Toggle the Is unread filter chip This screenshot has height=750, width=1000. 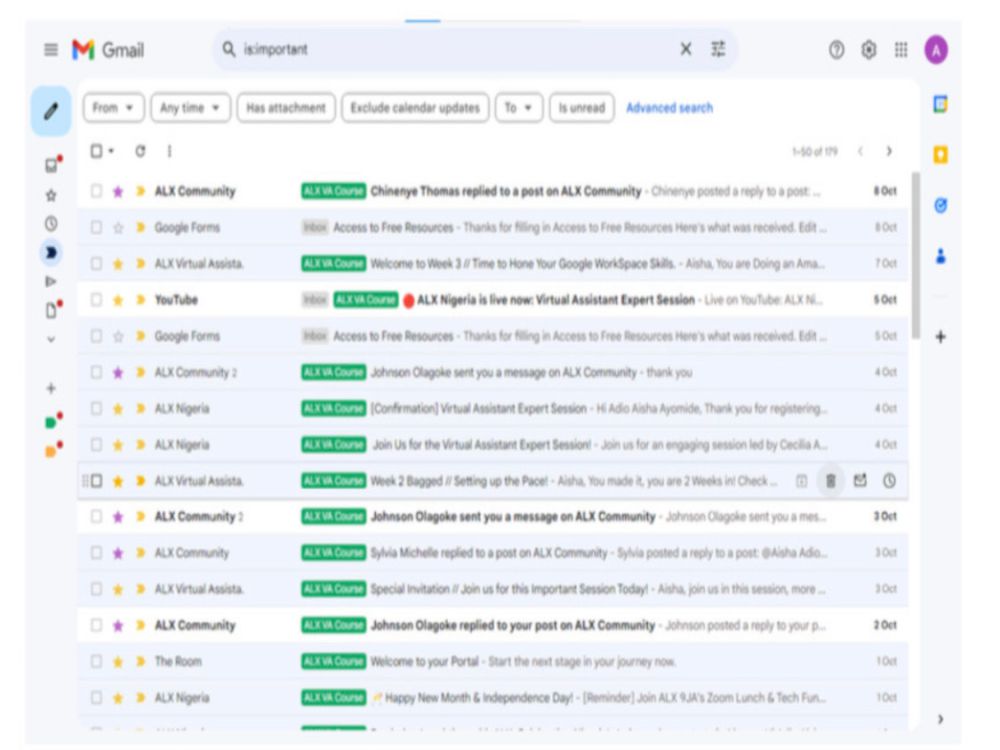[x=582, y=108]
